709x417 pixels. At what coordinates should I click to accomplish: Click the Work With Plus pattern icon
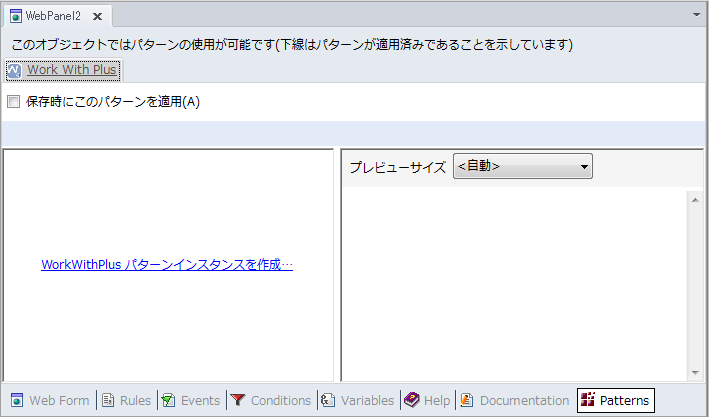pos(14,70)
